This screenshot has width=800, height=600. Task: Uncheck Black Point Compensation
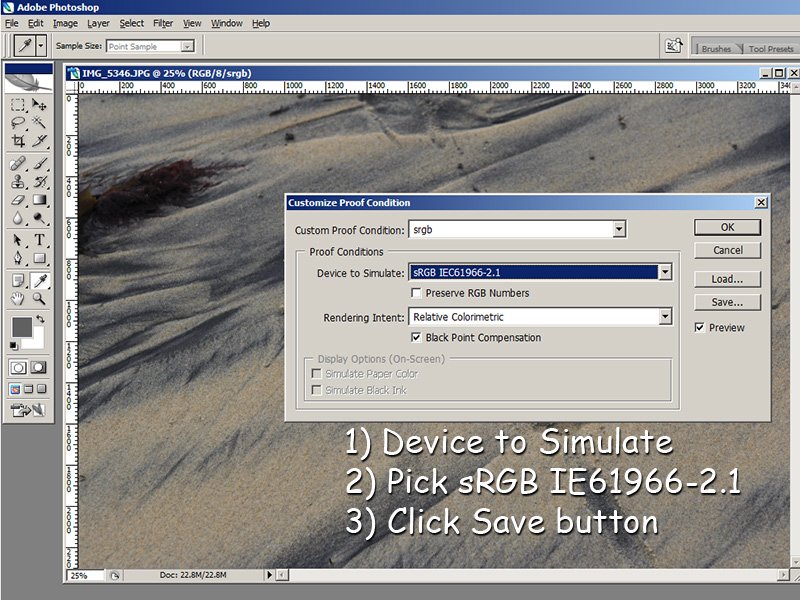click(417, 338)
